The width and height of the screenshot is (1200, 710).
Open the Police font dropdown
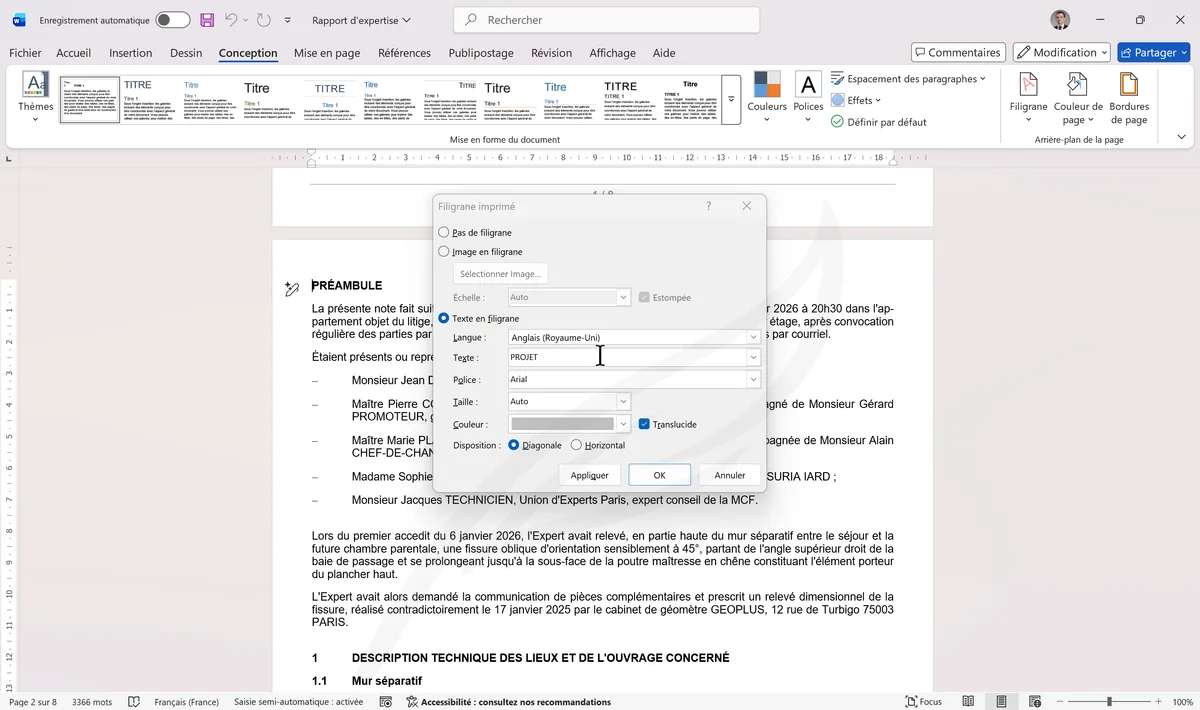(753, 380)
